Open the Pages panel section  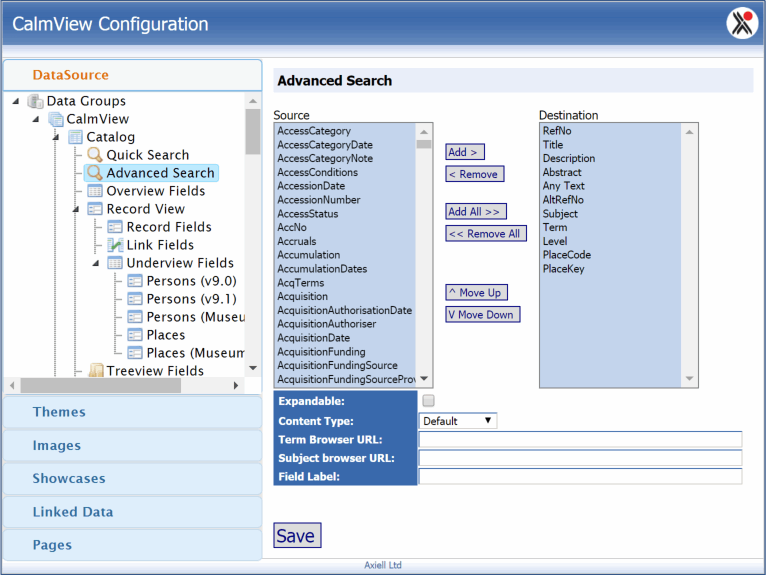click(x=132, y=545)
